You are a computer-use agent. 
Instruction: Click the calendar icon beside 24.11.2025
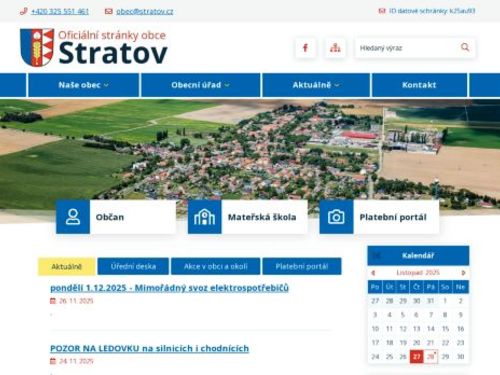click(53, 361)
